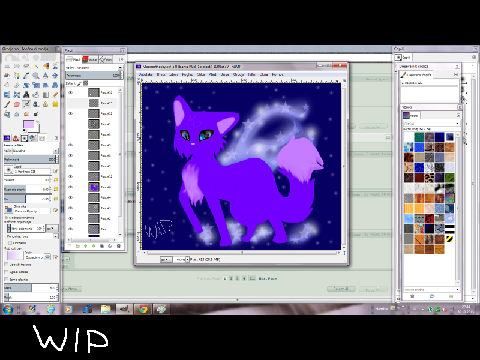The image size is (480, 360).
Task: Select the Move tool
Action: [x=55, y=75]
